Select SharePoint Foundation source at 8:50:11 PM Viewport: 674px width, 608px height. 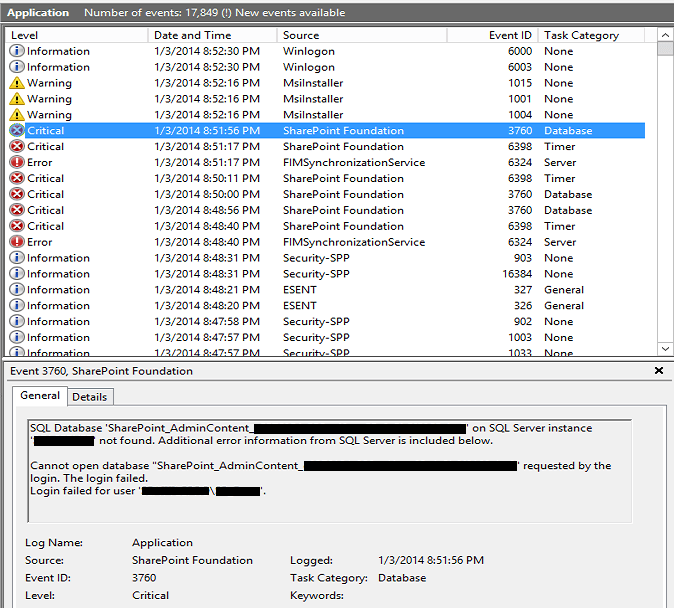(343, 178)
